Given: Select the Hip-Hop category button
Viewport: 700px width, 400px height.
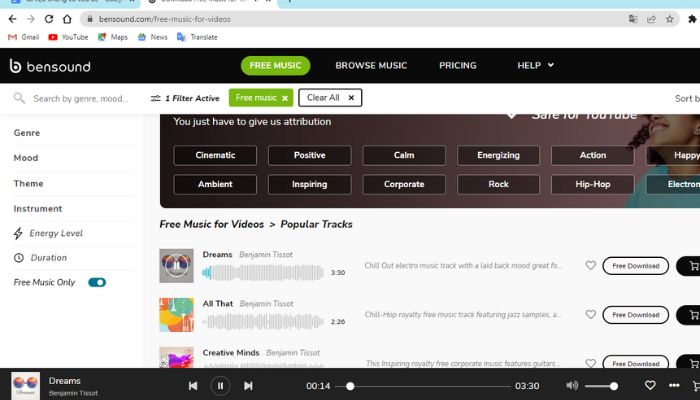Looking at the screenshot, I should 593,184.
